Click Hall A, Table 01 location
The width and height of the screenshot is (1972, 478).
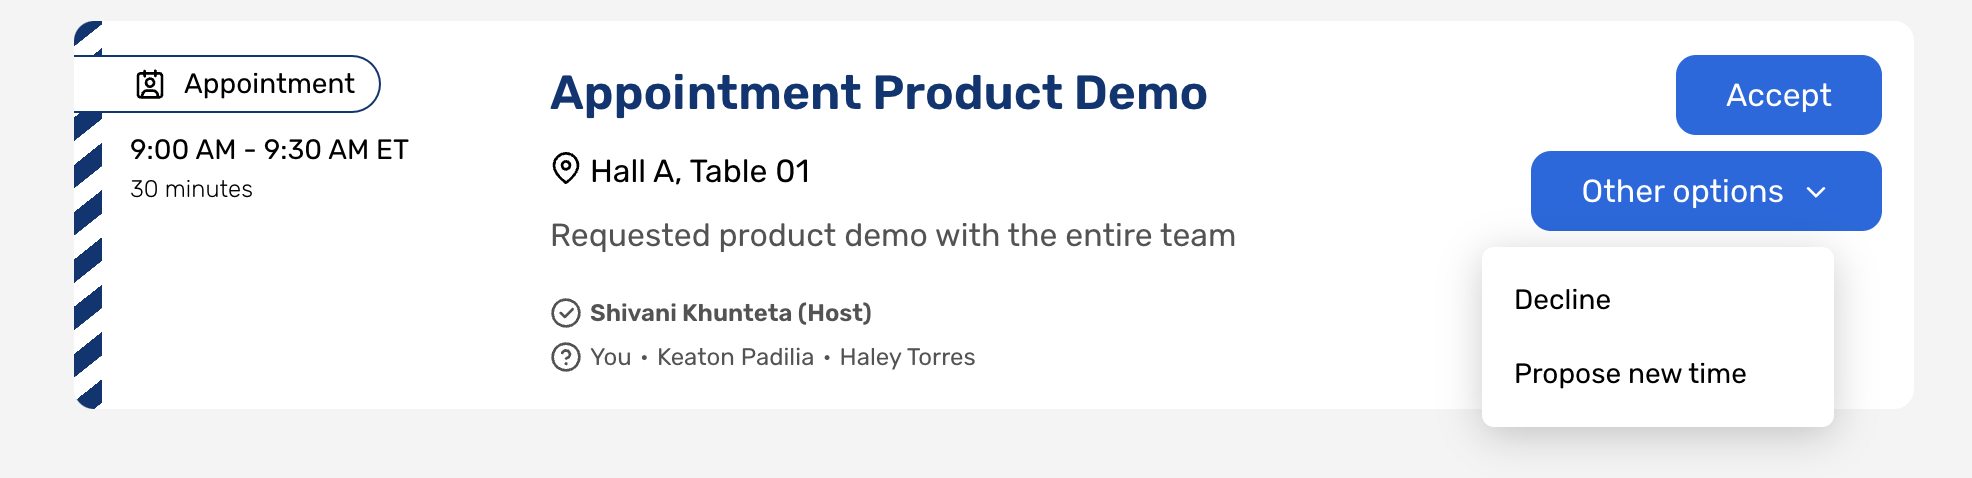coord(699,172)
